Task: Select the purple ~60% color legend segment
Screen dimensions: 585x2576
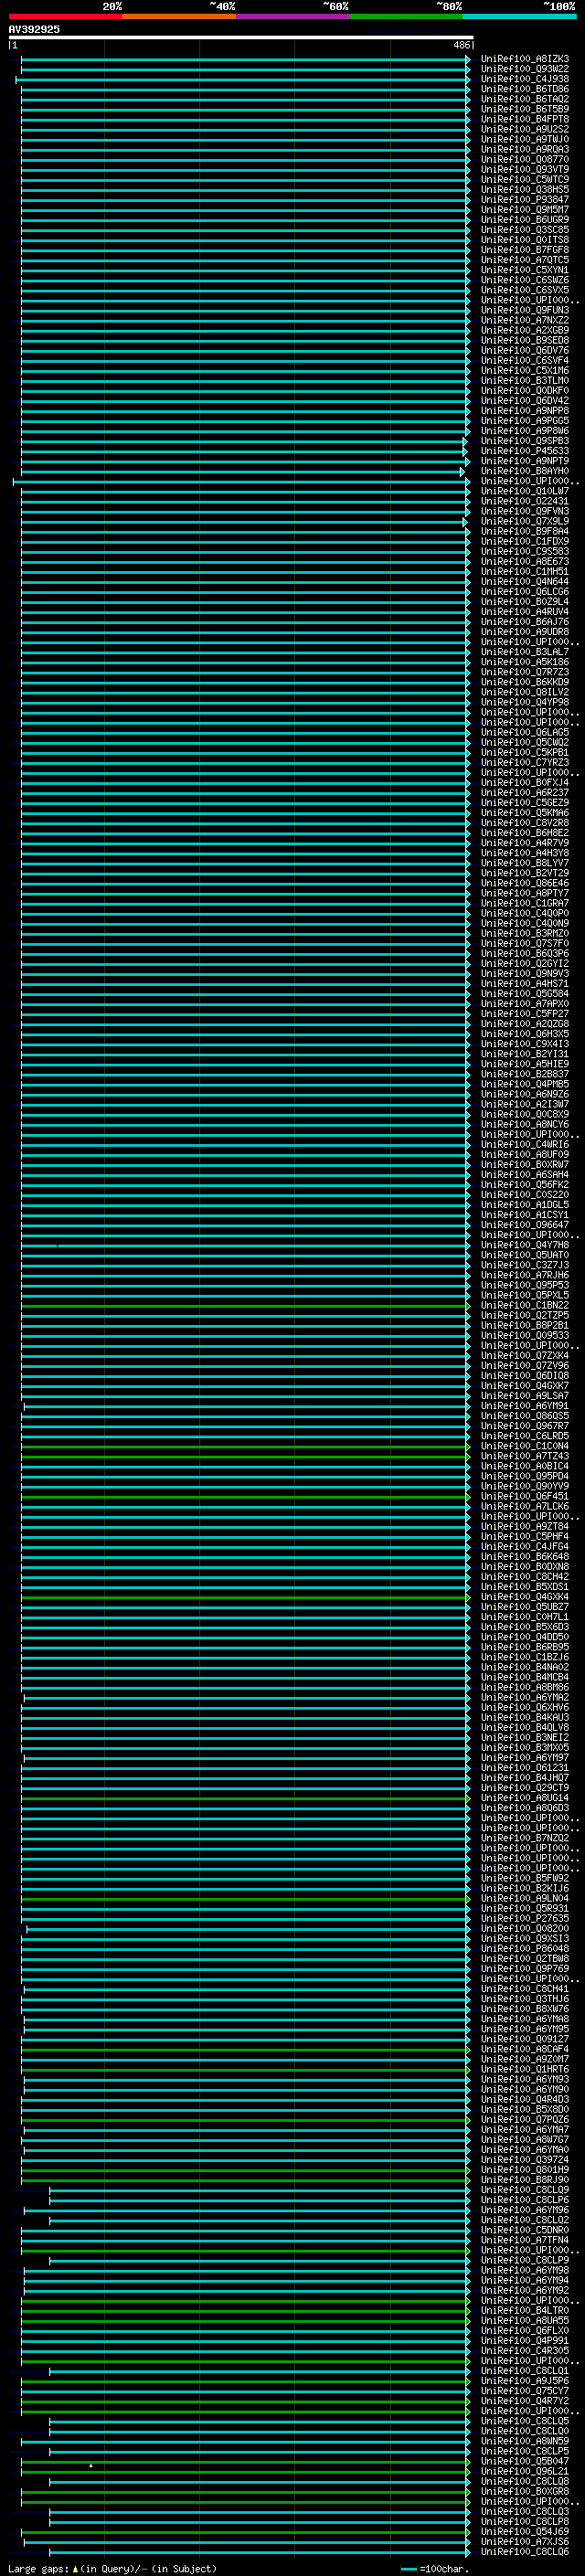Action: coord(293,16)
